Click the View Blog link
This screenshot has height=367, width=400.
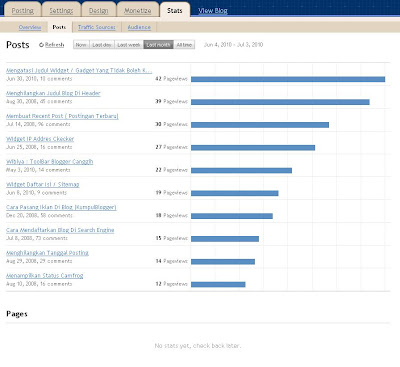click(213, 11)
